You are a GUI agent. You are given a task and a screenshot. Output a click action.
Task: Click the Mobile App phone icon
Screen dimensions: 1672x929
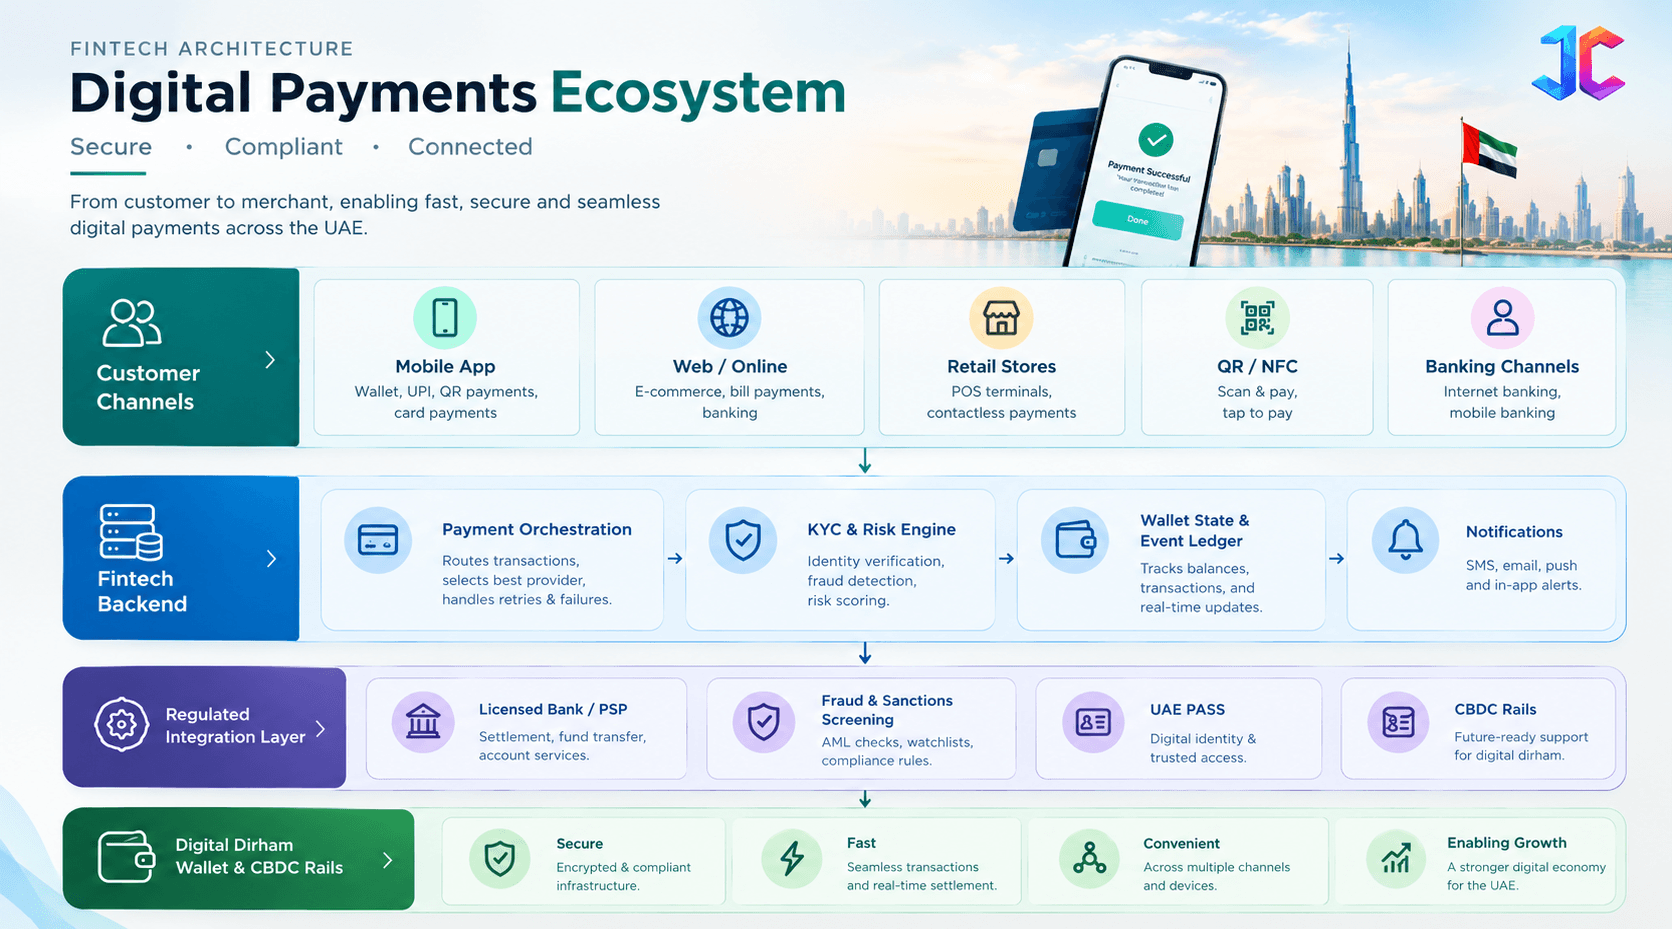pos(445,318)
